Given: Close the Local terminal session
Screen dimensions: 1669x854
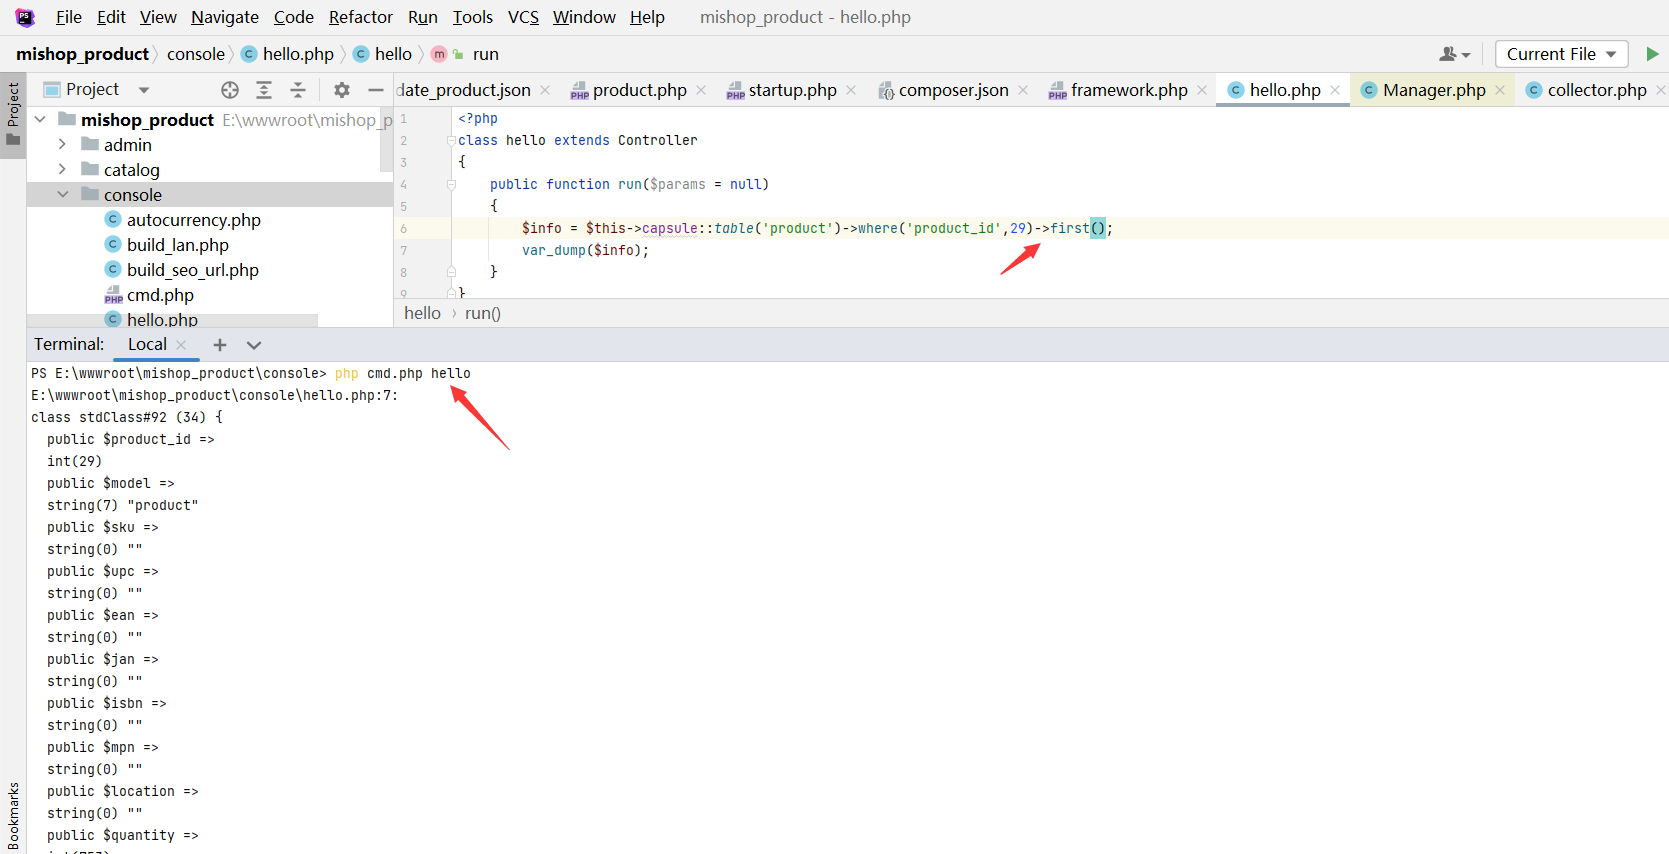Looking at the screenshot, I should click(x=181, y=345).
